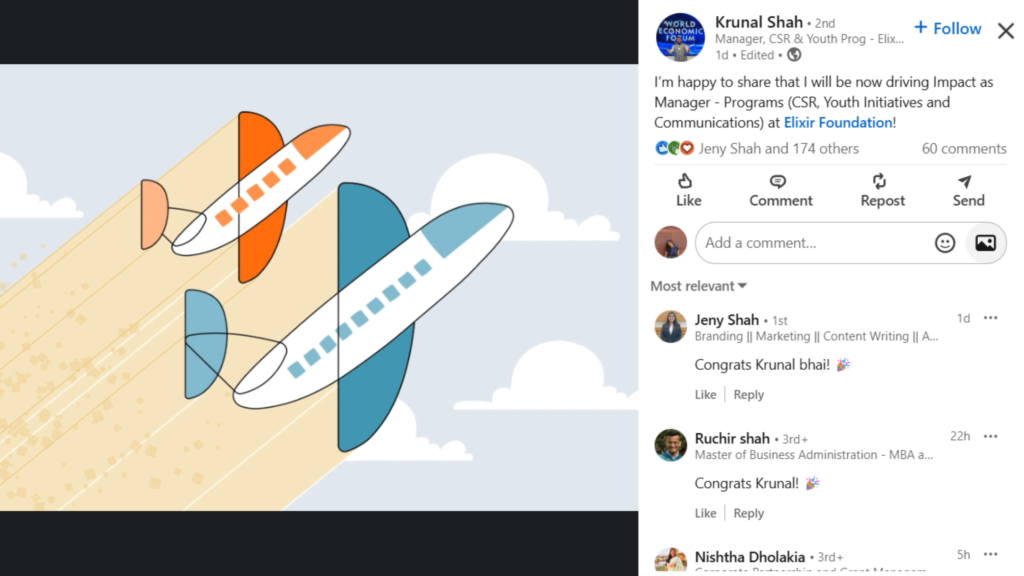1024x576 pixels.
Task: Open emoji picker in comment box
Action: pyautogui.click(x=944, y=243)
